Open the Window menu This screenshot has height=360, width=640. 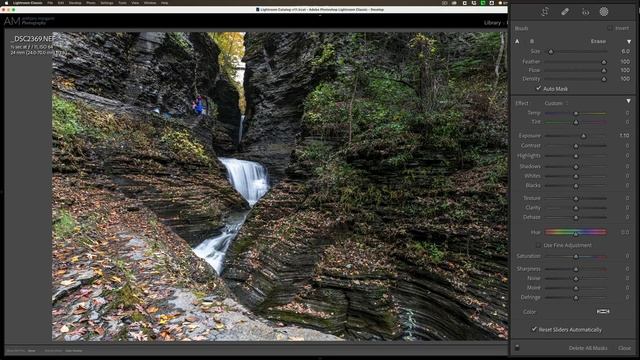150,3
